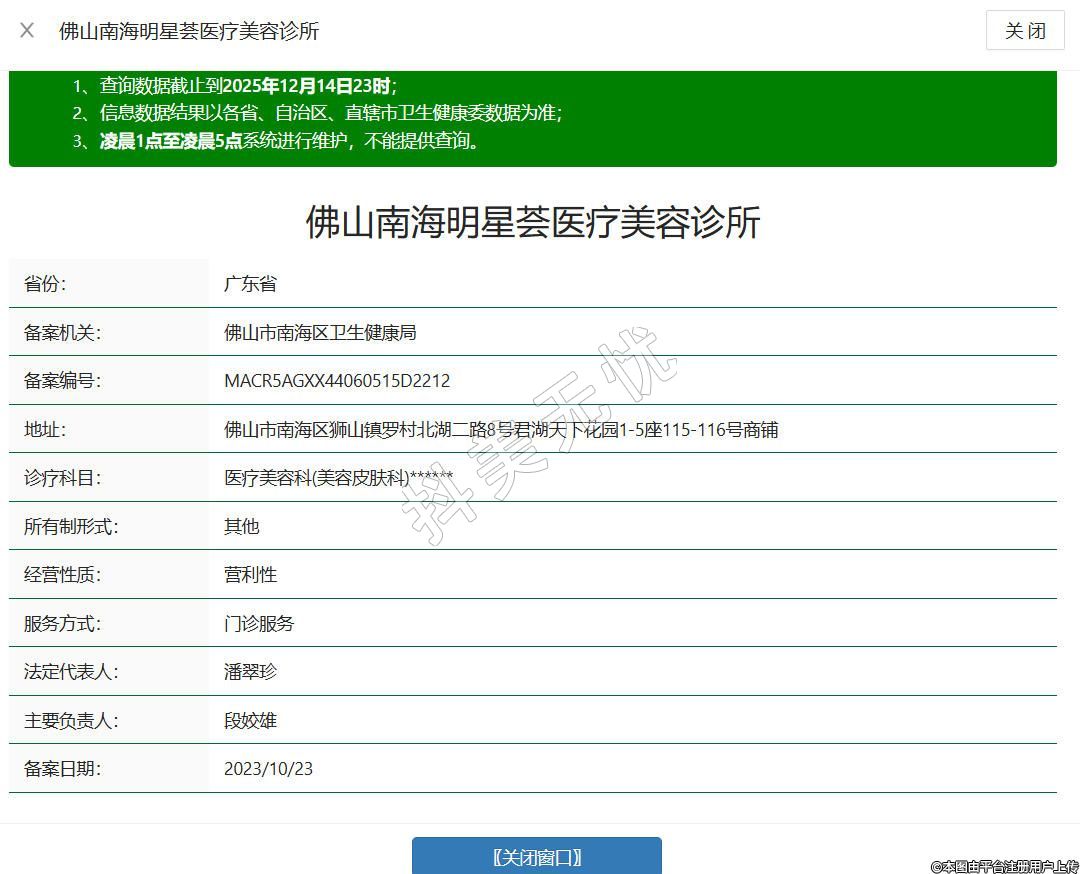Image resolution: width=1080 pixels, height=874 pixels.
Task: Click the 凌晨1点至凌晨5点 maintenance notice
Action: [288, 141]
